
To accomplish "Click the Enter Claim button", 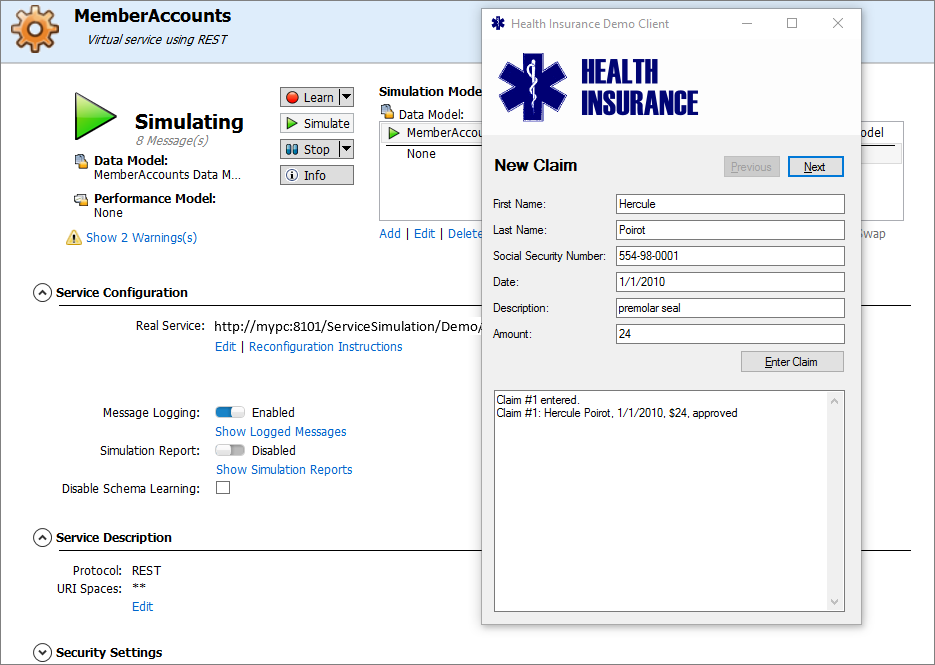I will tap(792, 362).
